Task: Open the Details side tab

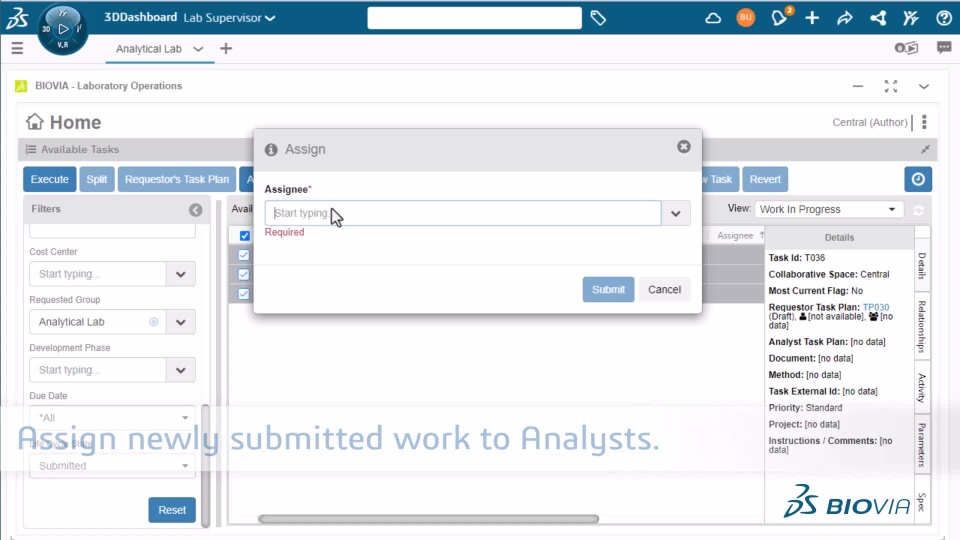Action: point(922,266)
